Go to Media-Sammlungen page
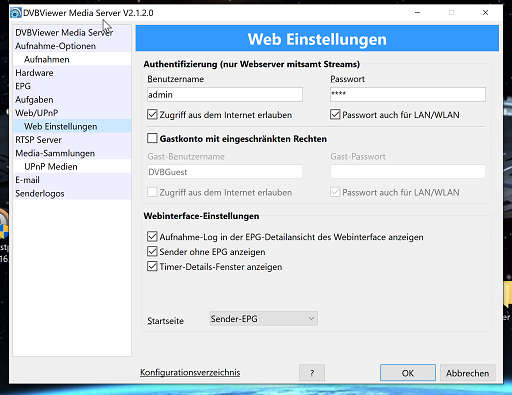512x395 pixels. tap(72, 153)
